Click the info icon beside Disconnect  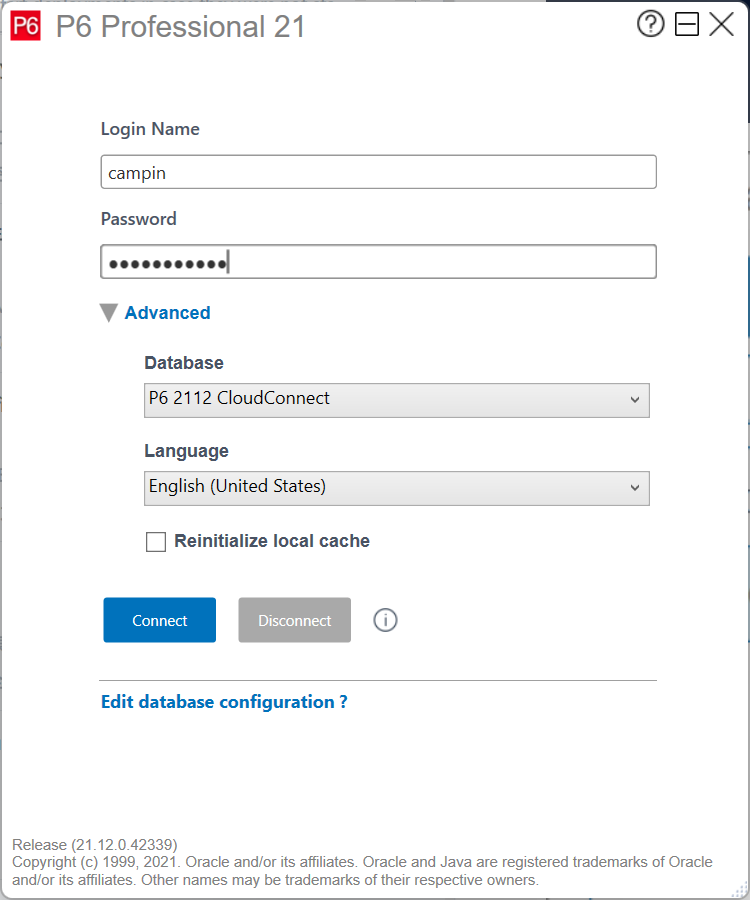(385, 620)
